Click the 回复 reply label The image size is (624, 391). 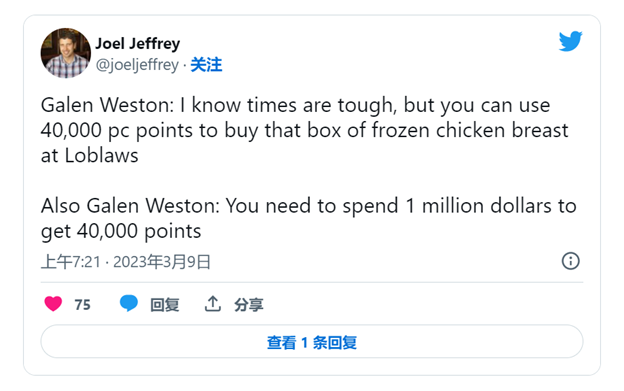click(165, 305)
